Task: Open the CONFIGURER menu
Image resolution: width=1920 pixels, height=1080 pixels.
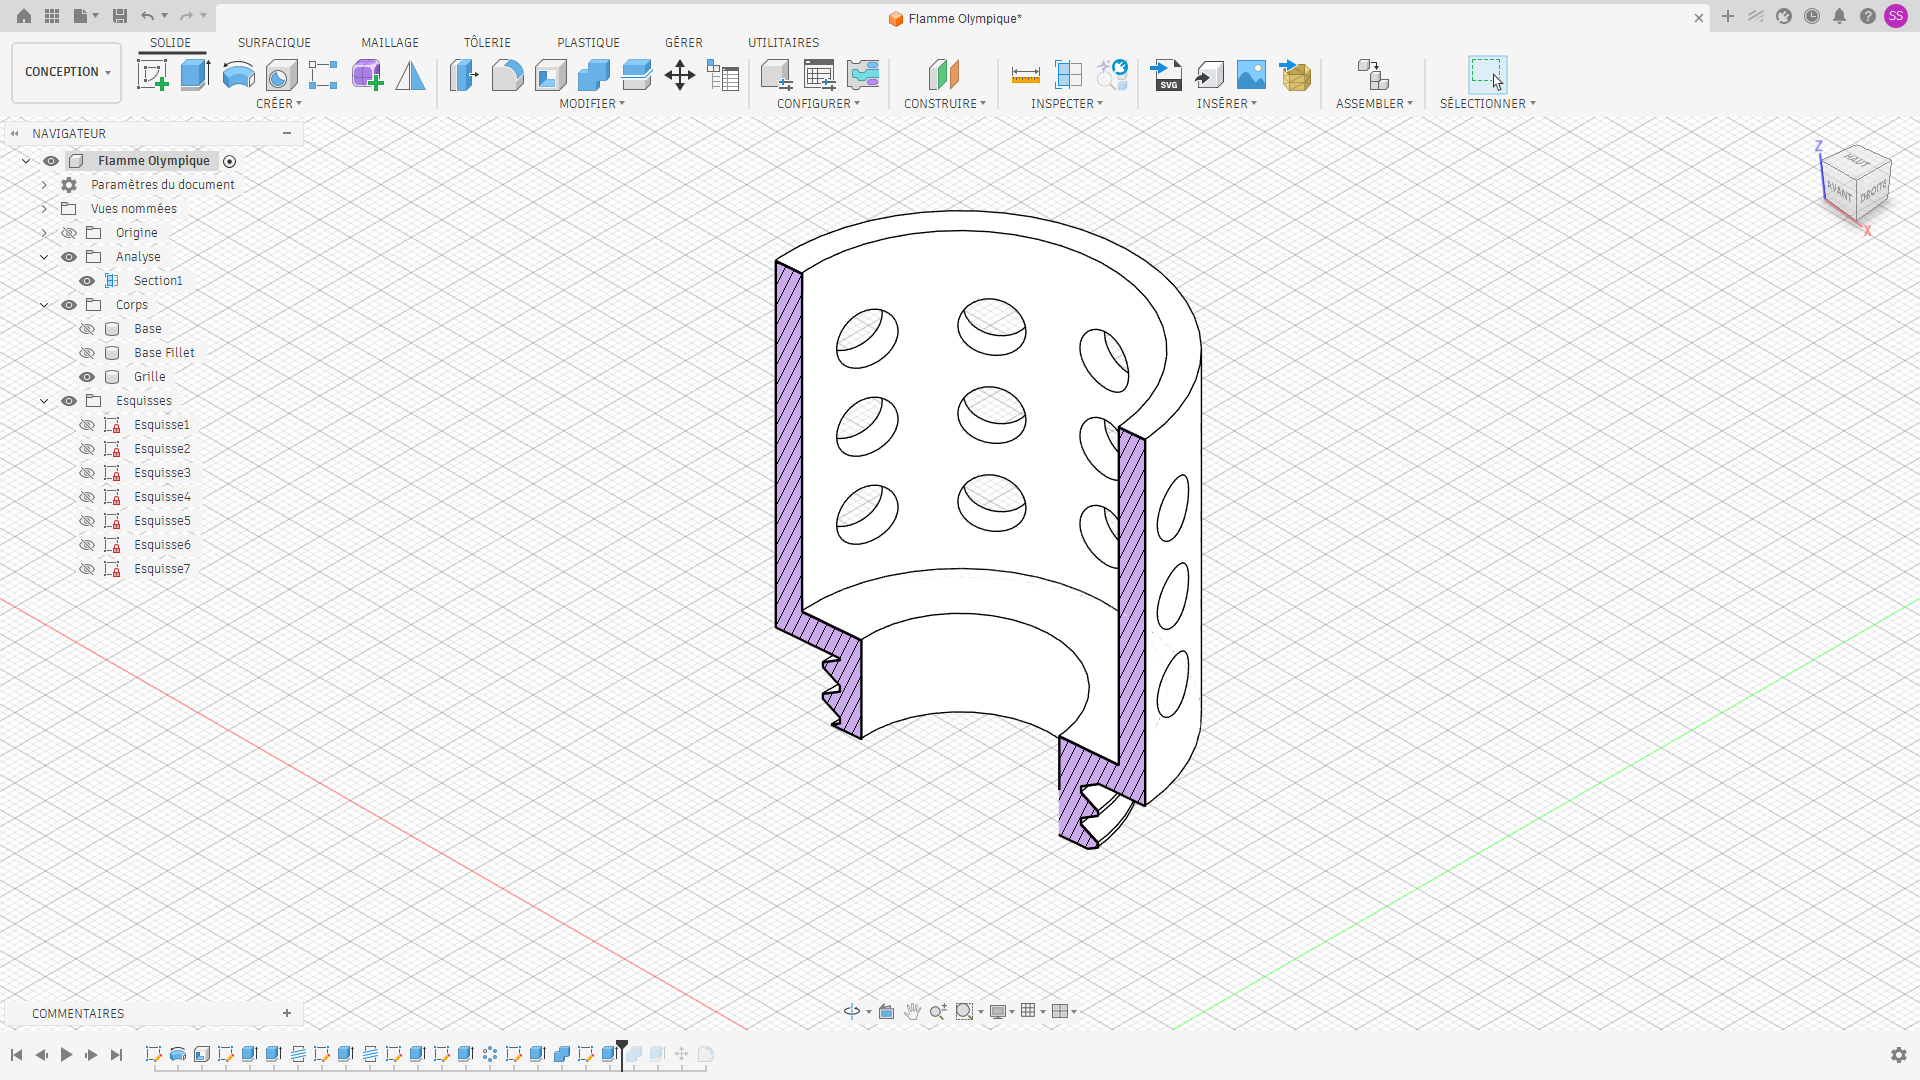Action: (819, 104)
